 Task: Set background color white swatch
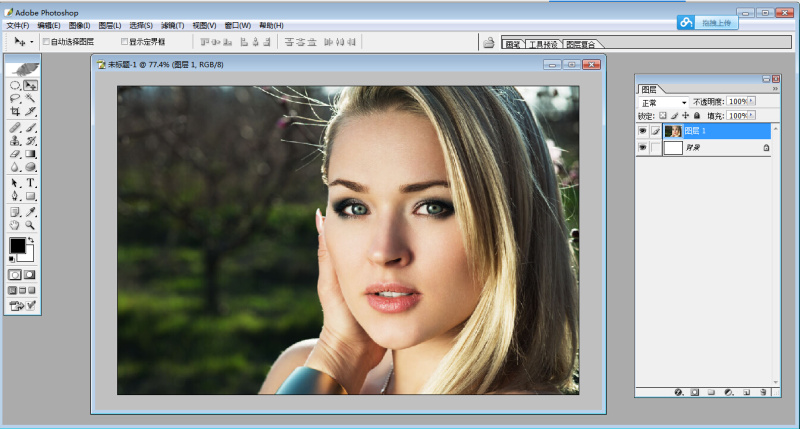28,255
